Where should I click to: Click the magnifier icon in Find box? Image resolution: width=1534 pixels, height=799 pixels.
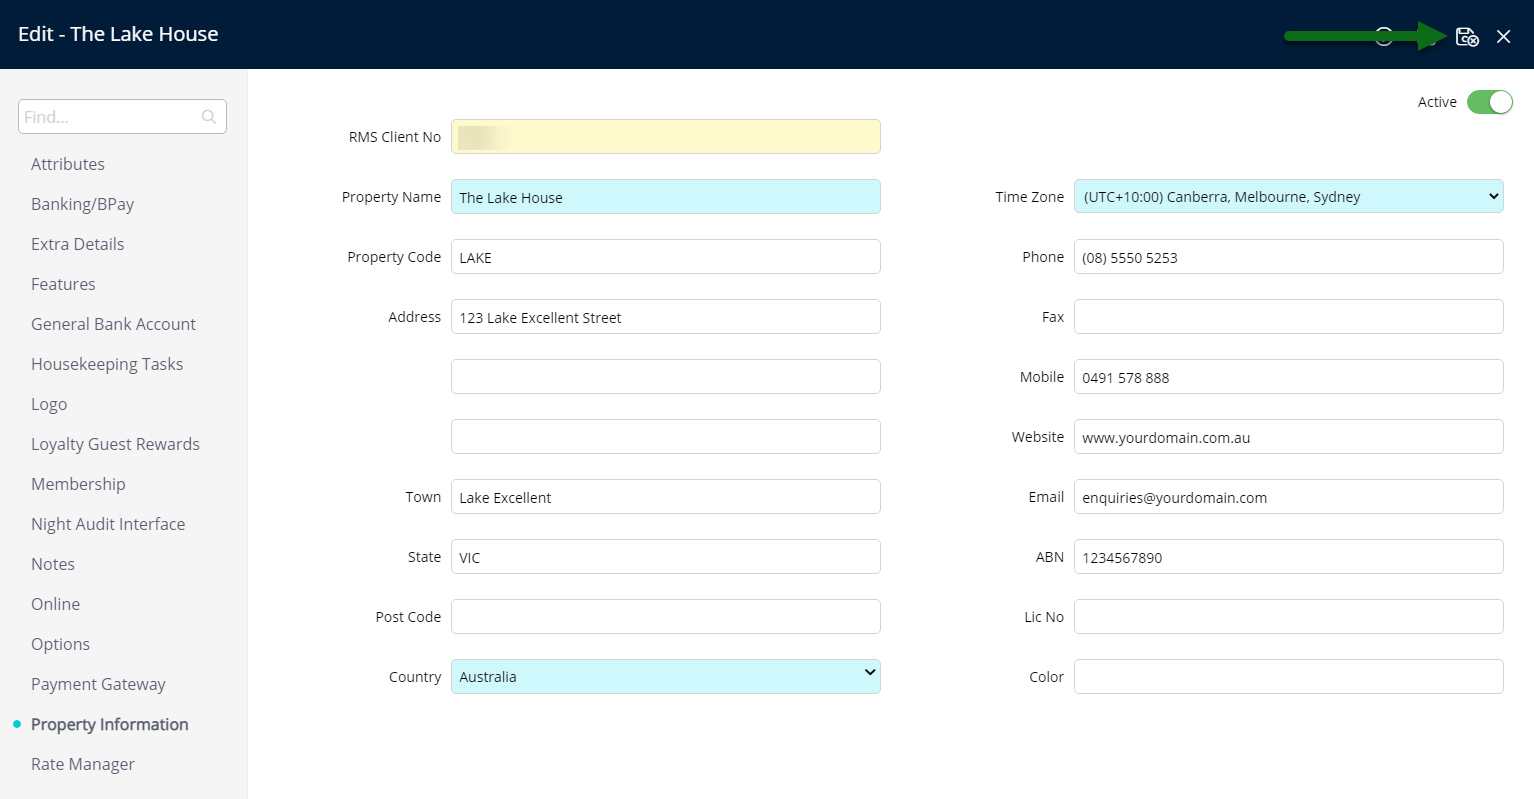point(209,117)
